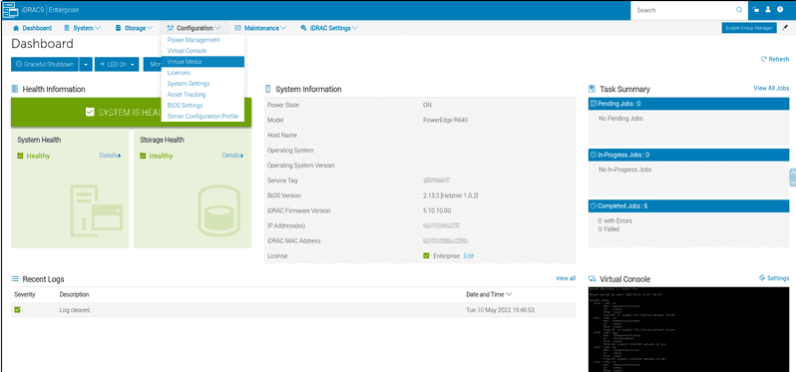Click the Severity column header
This screenshot has height=372, width=796.
(x=24, y=294)
